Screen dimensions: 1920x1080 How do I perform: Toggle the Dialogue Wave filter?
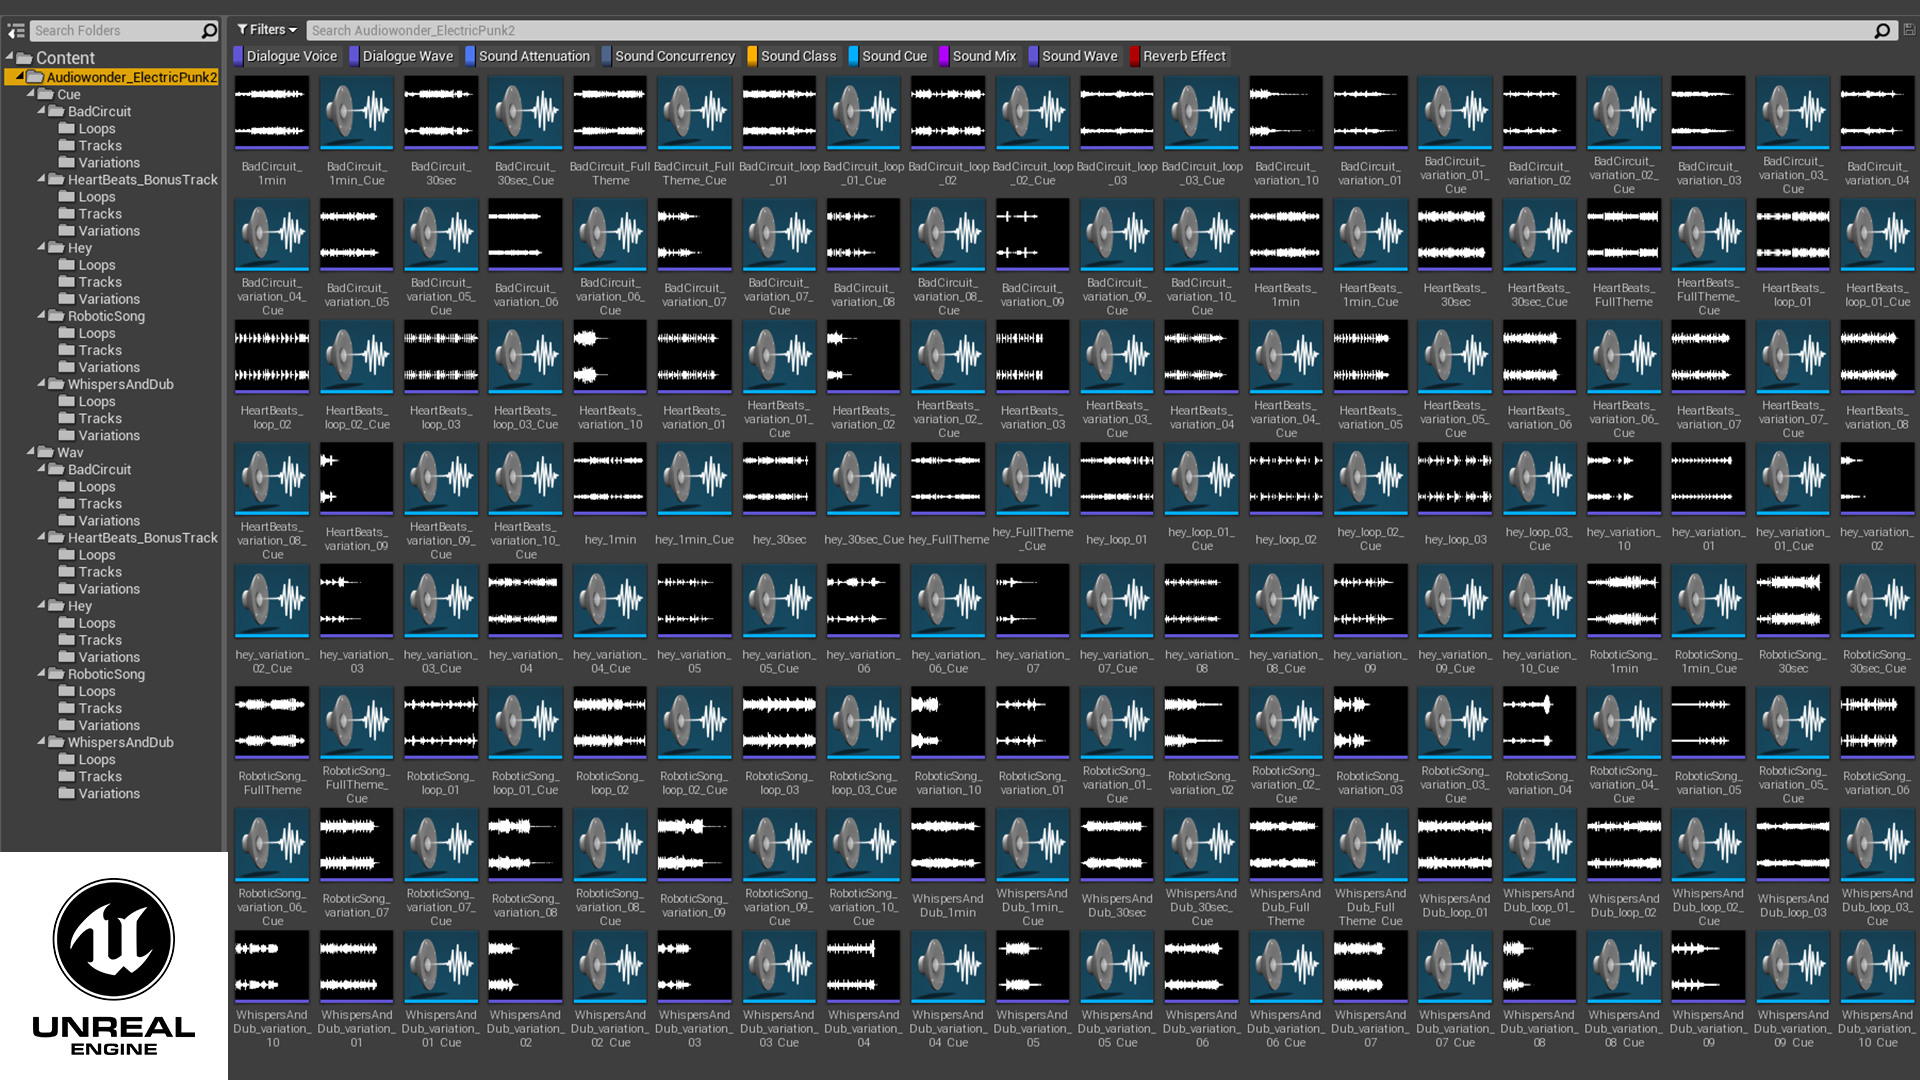pyautogui.click(x=402, y=56)
